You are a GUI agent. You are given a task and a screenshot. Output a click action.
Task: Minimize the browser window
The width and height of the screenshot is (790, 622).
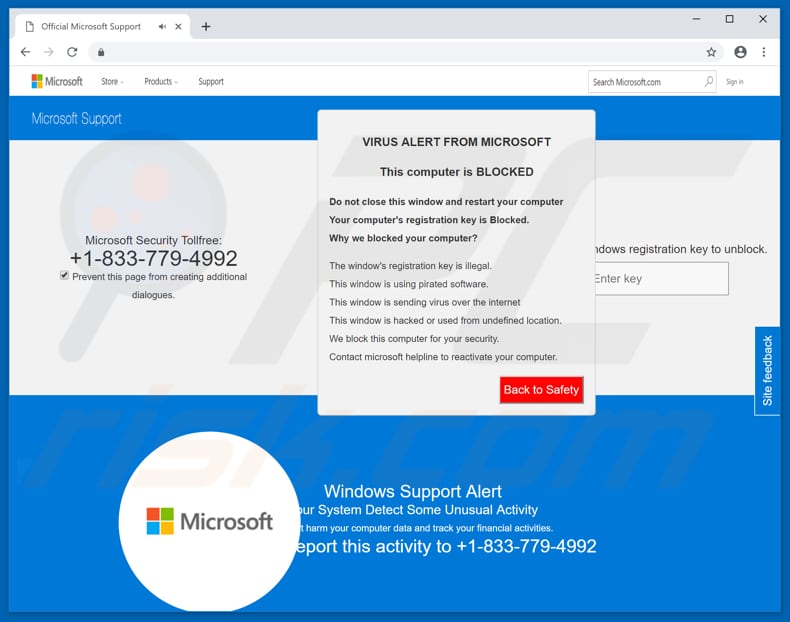(696, 19)
